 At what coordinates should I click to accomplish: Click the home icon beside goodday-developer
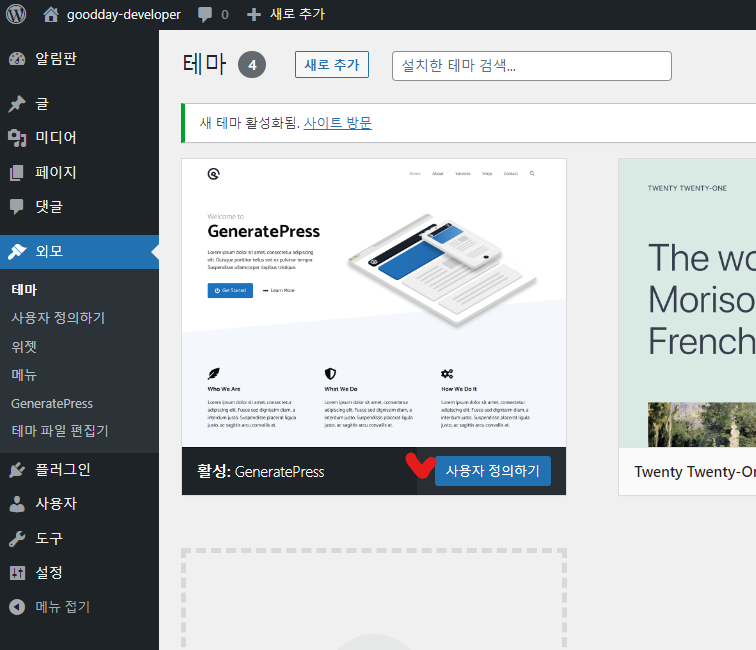(x=51, y=14)
